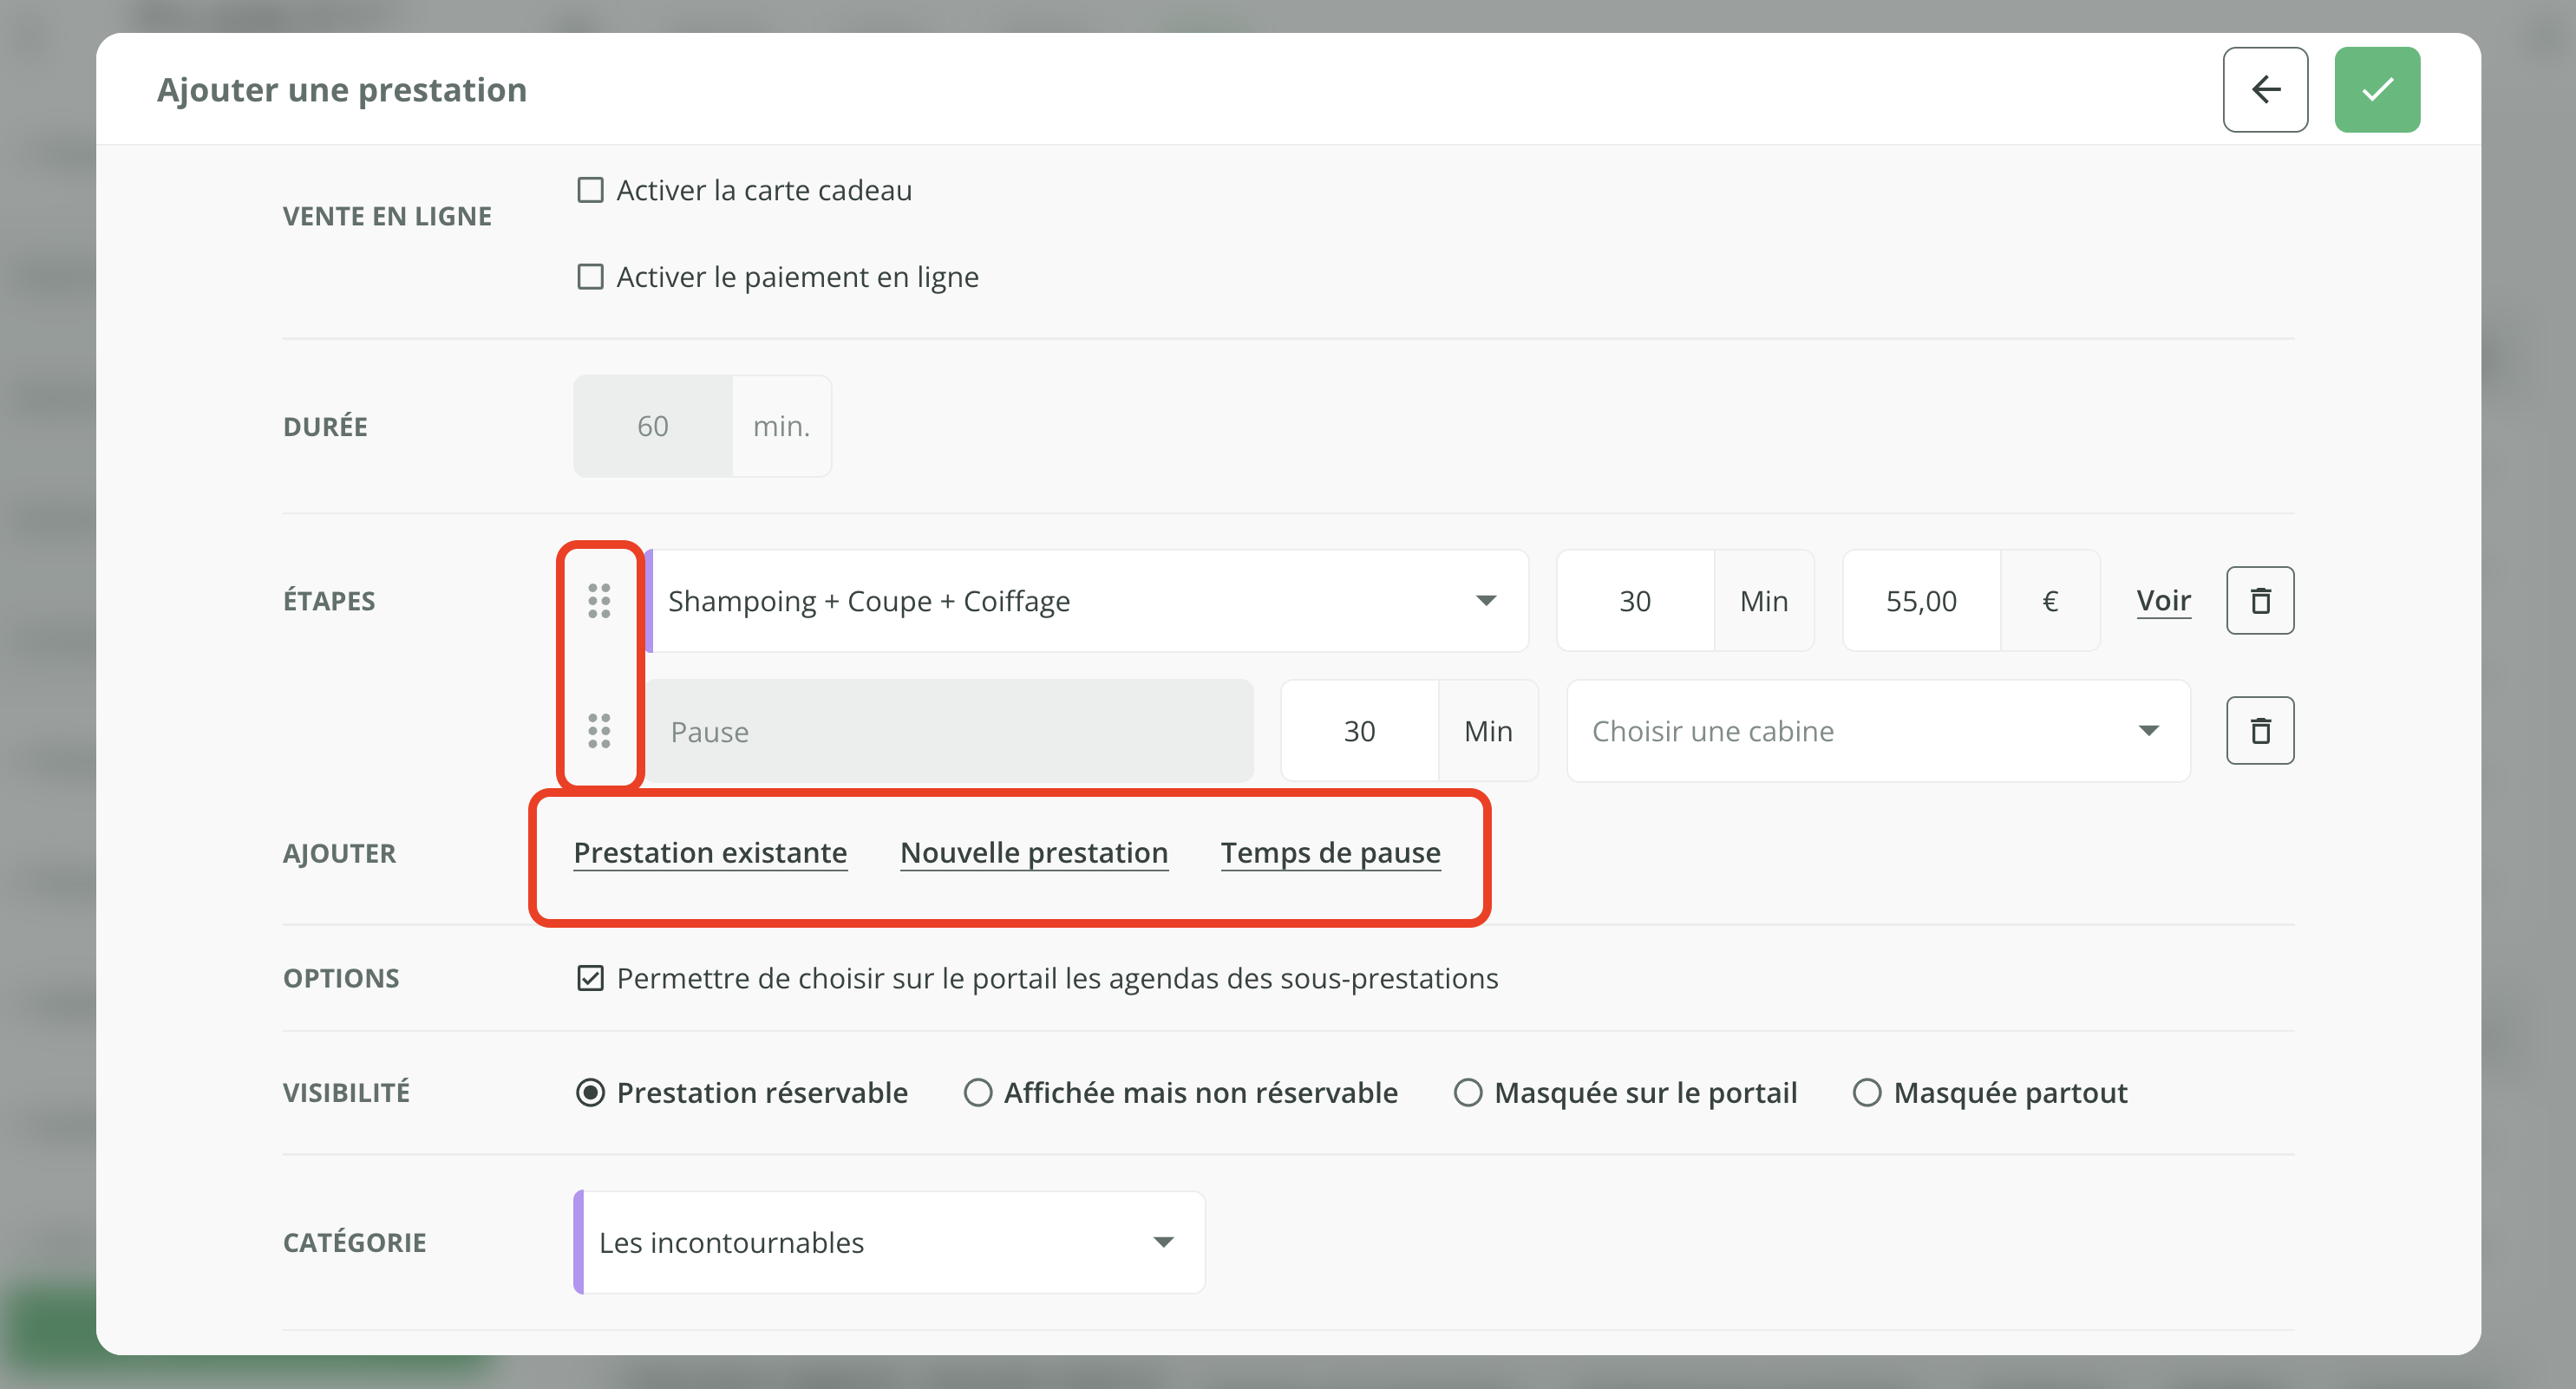Click the back arrow button
Screen dimensions: 2576x1389
pyautogui.click(x=2264, y=90)
